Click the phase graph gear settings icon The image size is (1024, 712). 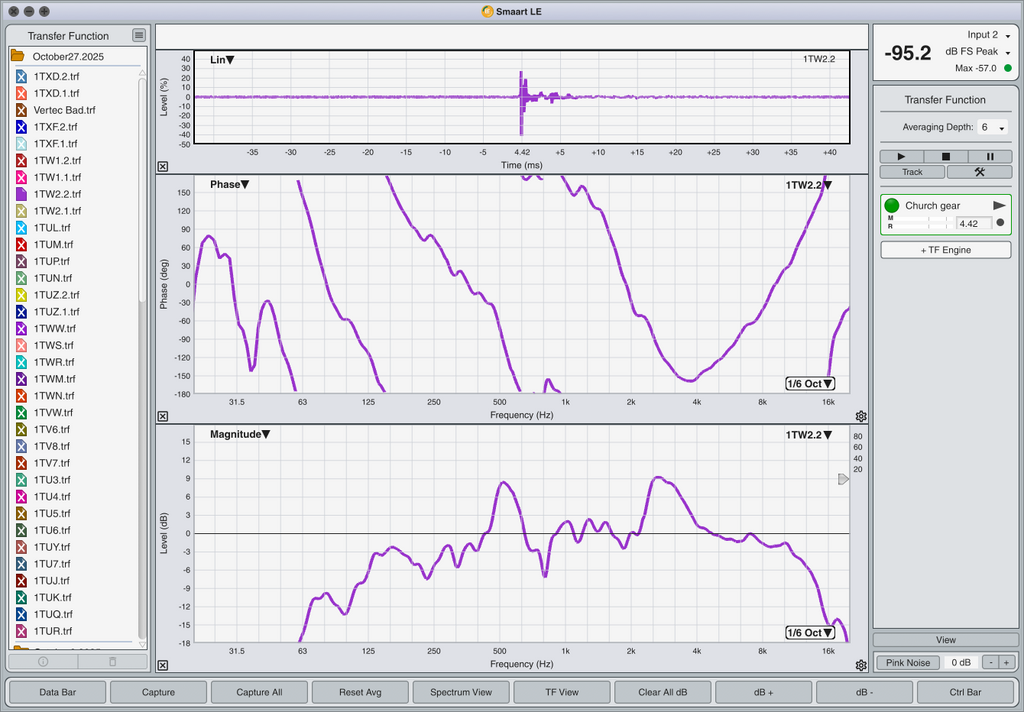[x=861, y=416]
